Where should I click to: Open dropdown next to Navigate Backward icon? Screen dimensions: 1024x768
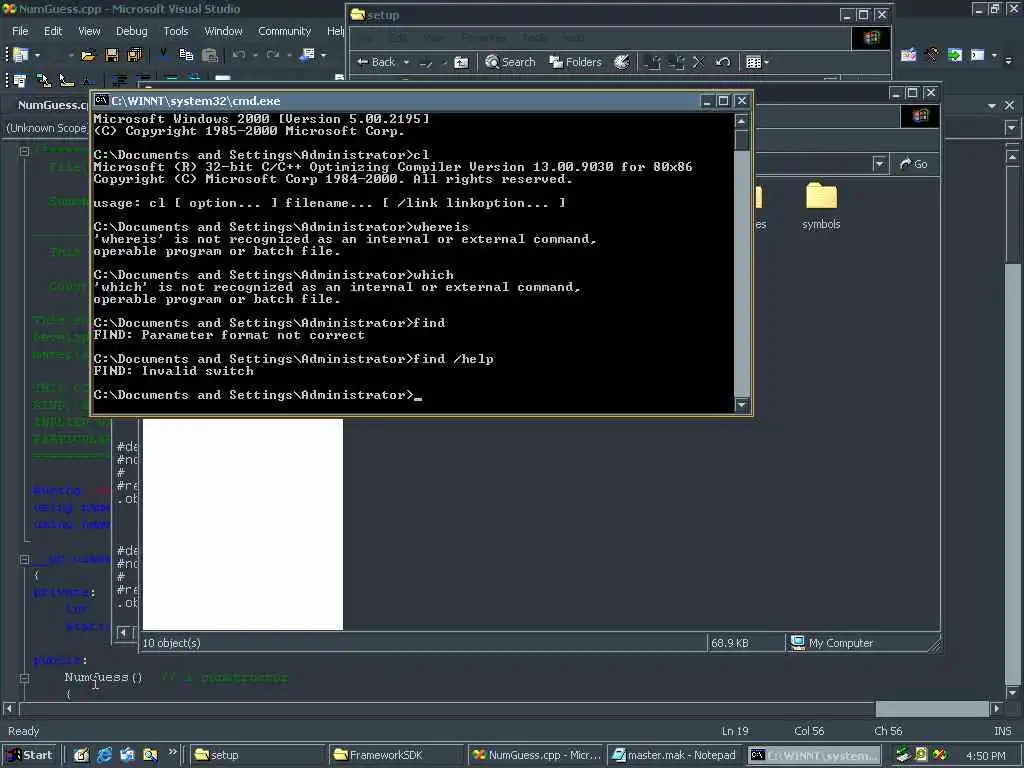(323, 56)
